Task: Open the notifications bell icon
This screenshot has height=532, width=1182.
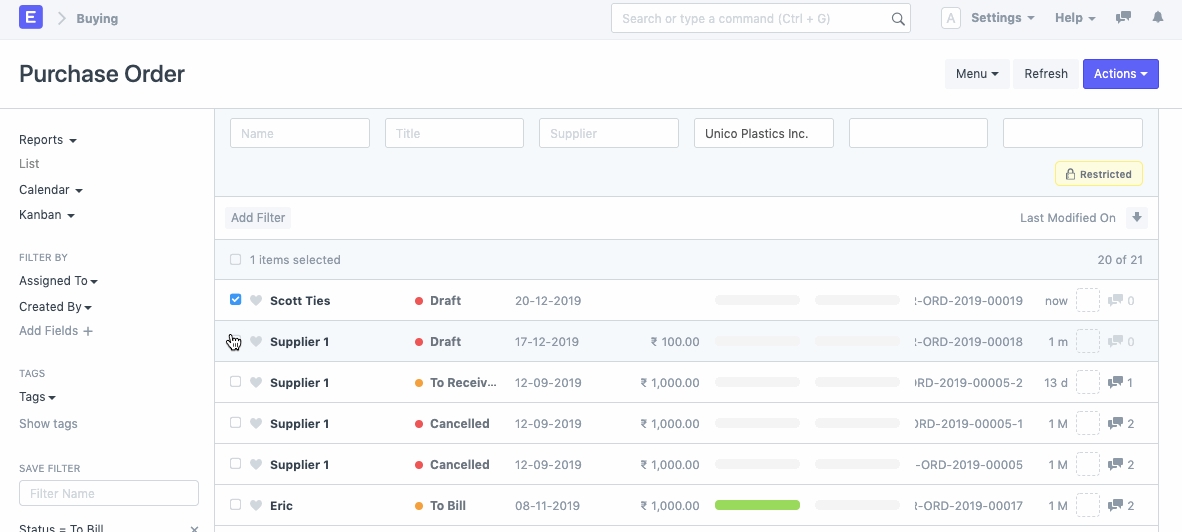Action: click(x=1158, y=18)
